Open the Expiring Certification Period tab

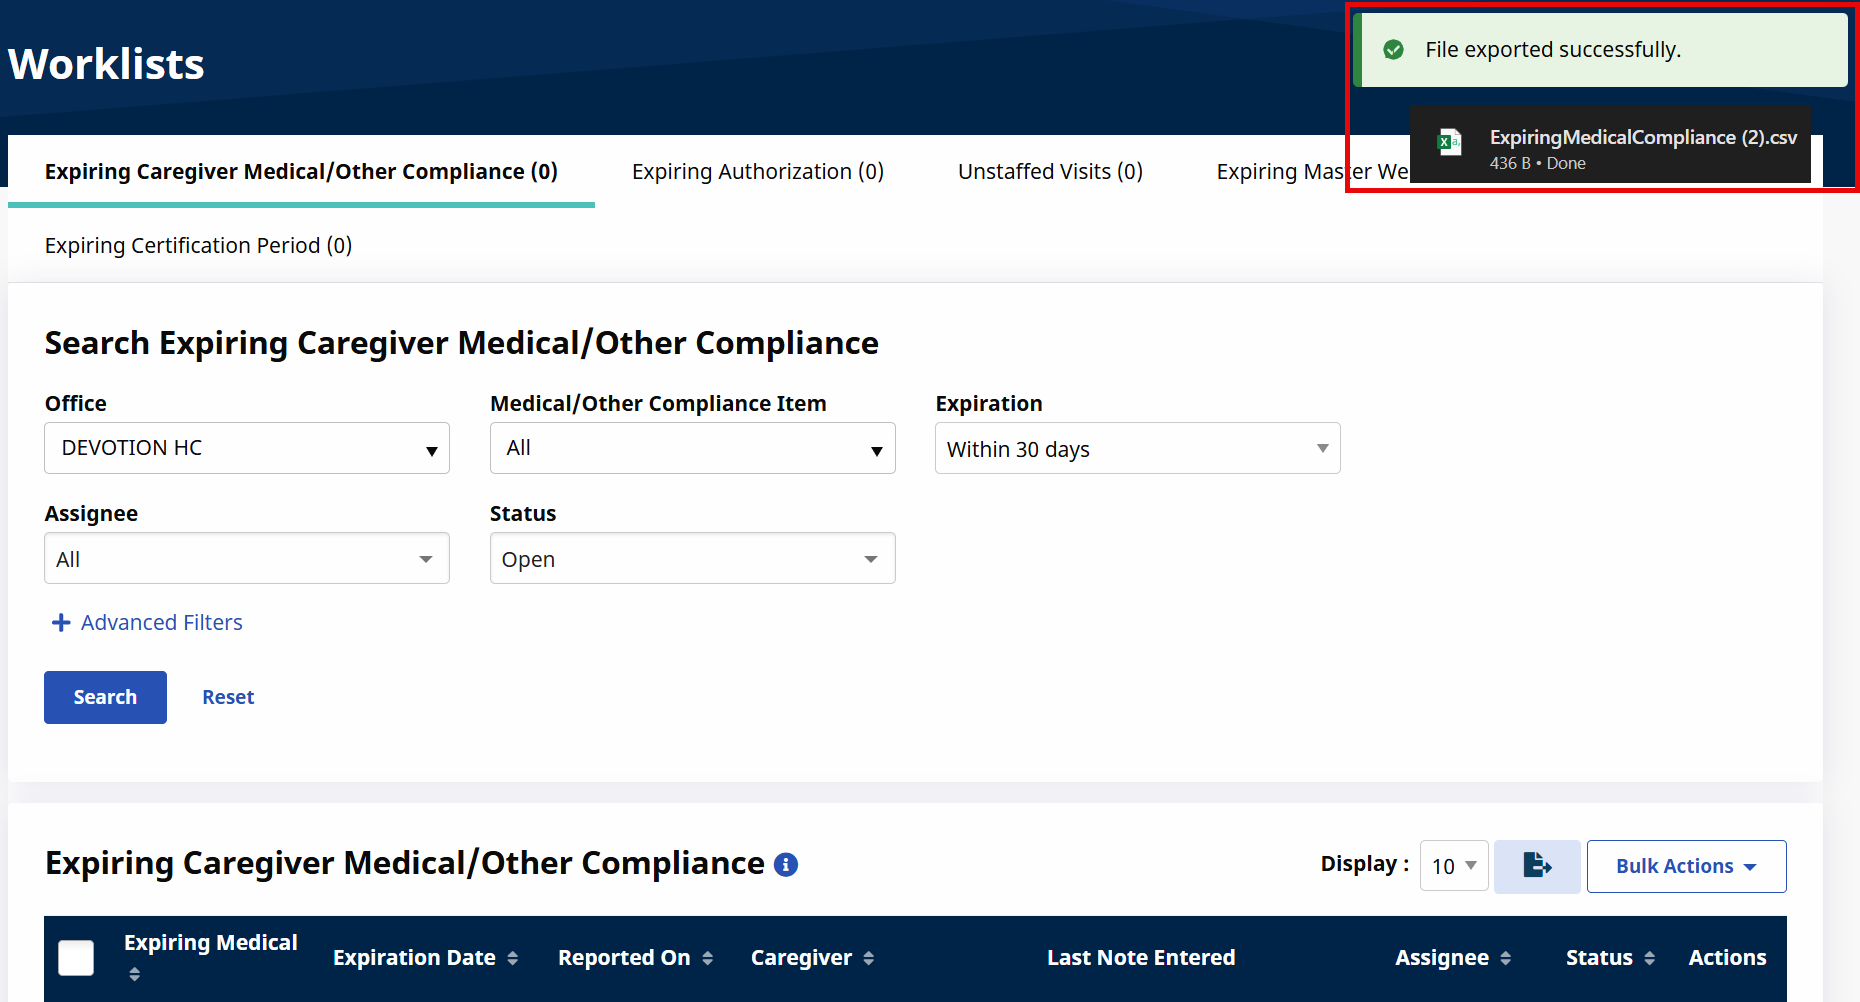click(198, 246)
